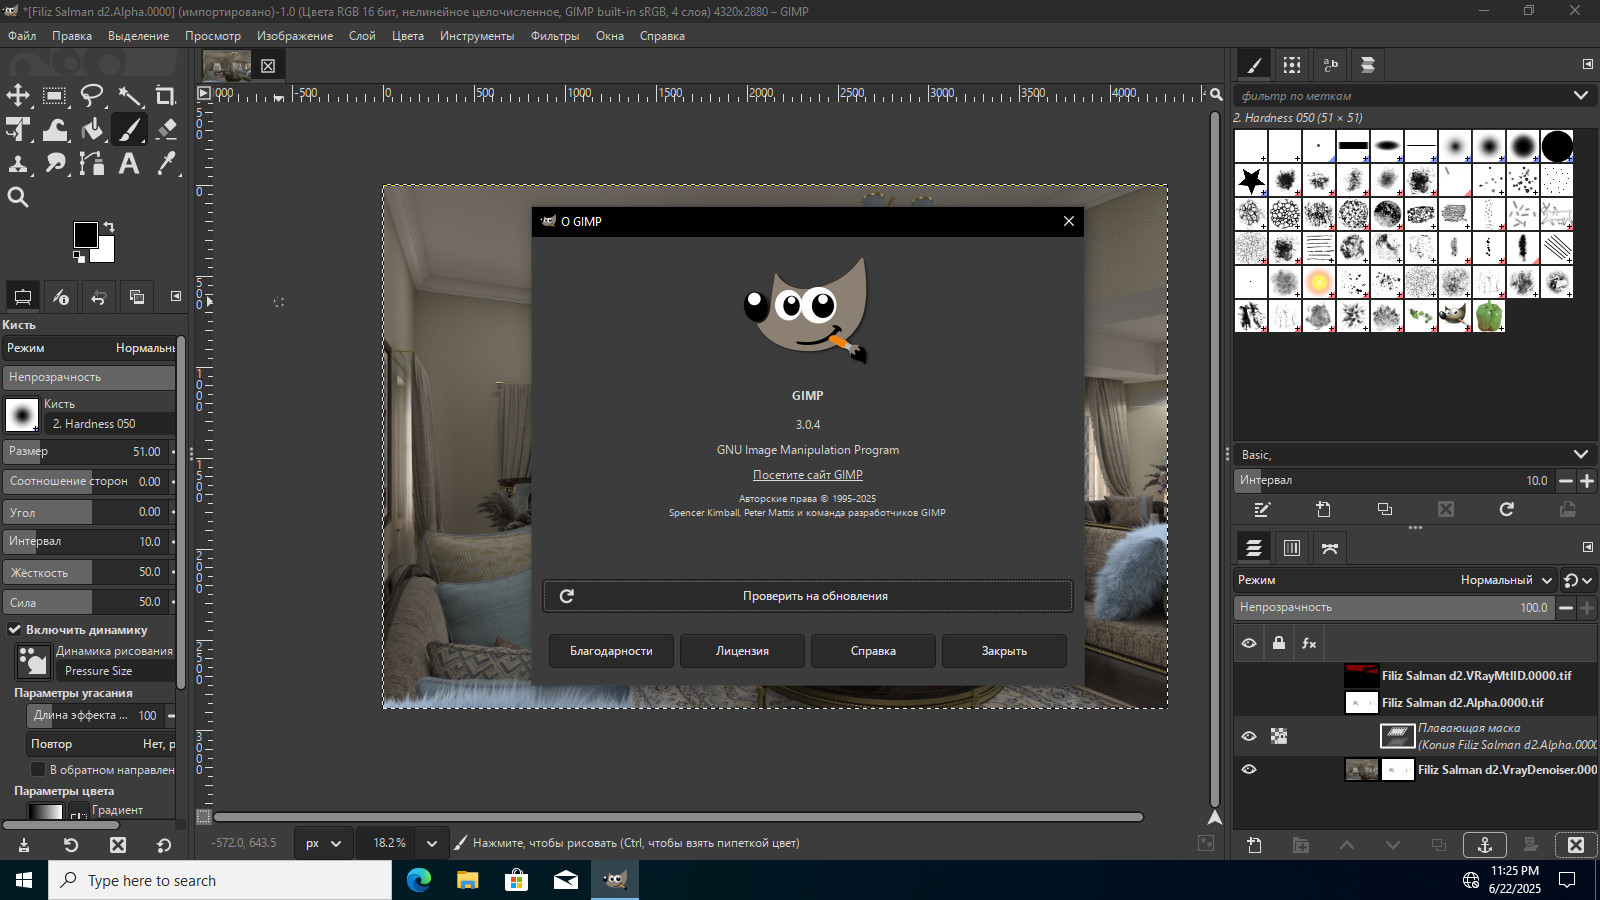
Task: Select the Warp Transform tool
Action: point(55,129)
